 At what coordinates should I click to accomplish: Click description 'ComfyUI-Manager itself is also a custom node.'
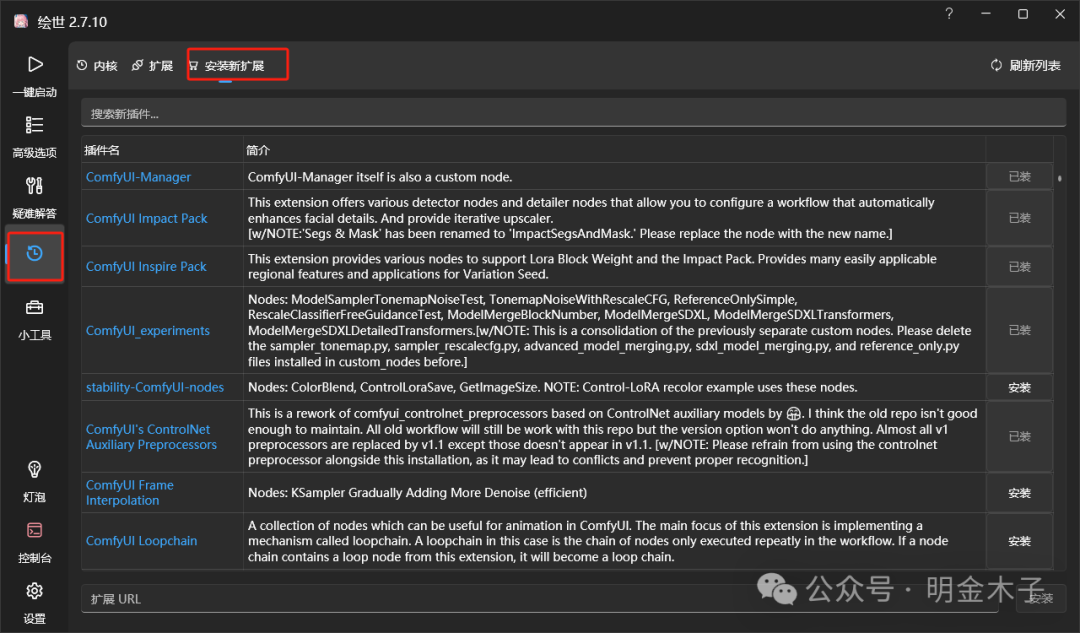380,177
